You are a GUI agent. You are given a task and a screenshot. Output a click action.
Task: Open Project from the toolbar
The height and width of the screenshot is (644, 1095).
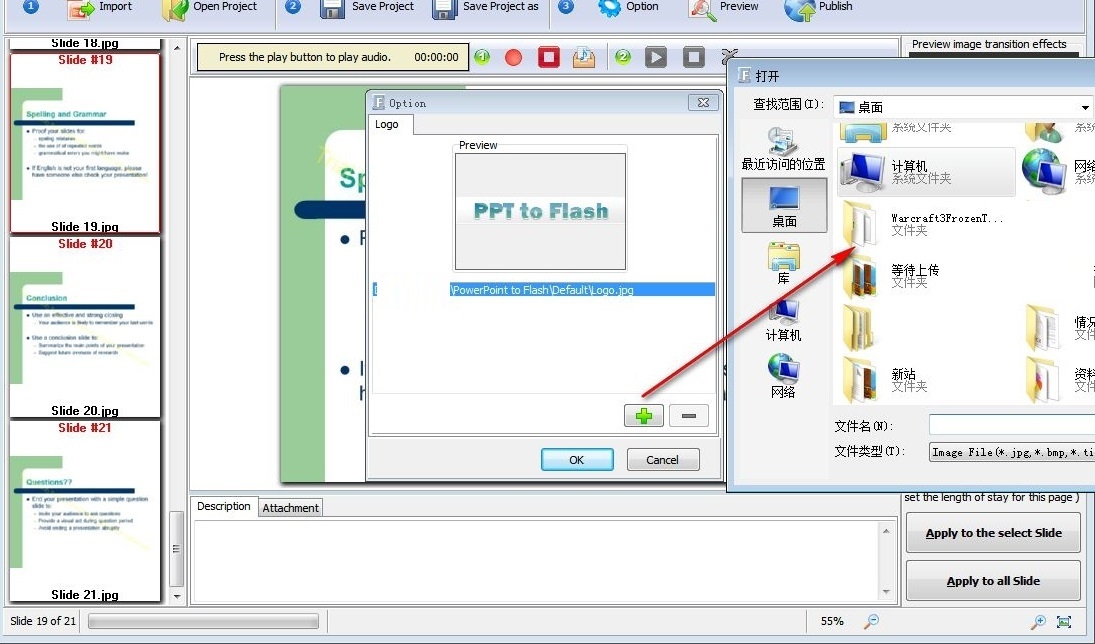[x=210, y=7]
